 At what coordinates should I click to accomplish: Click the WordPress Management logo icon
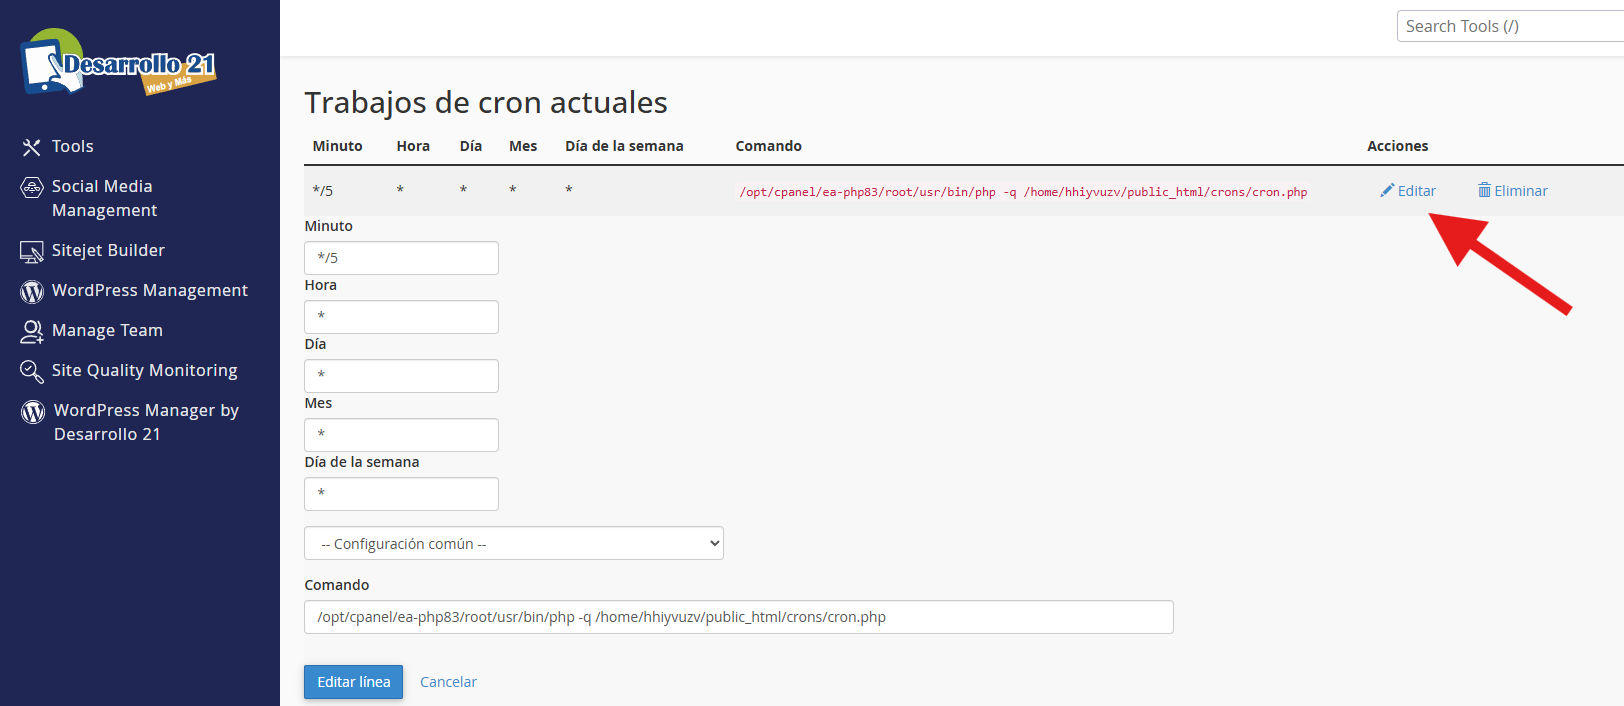(x=32, y=291)
